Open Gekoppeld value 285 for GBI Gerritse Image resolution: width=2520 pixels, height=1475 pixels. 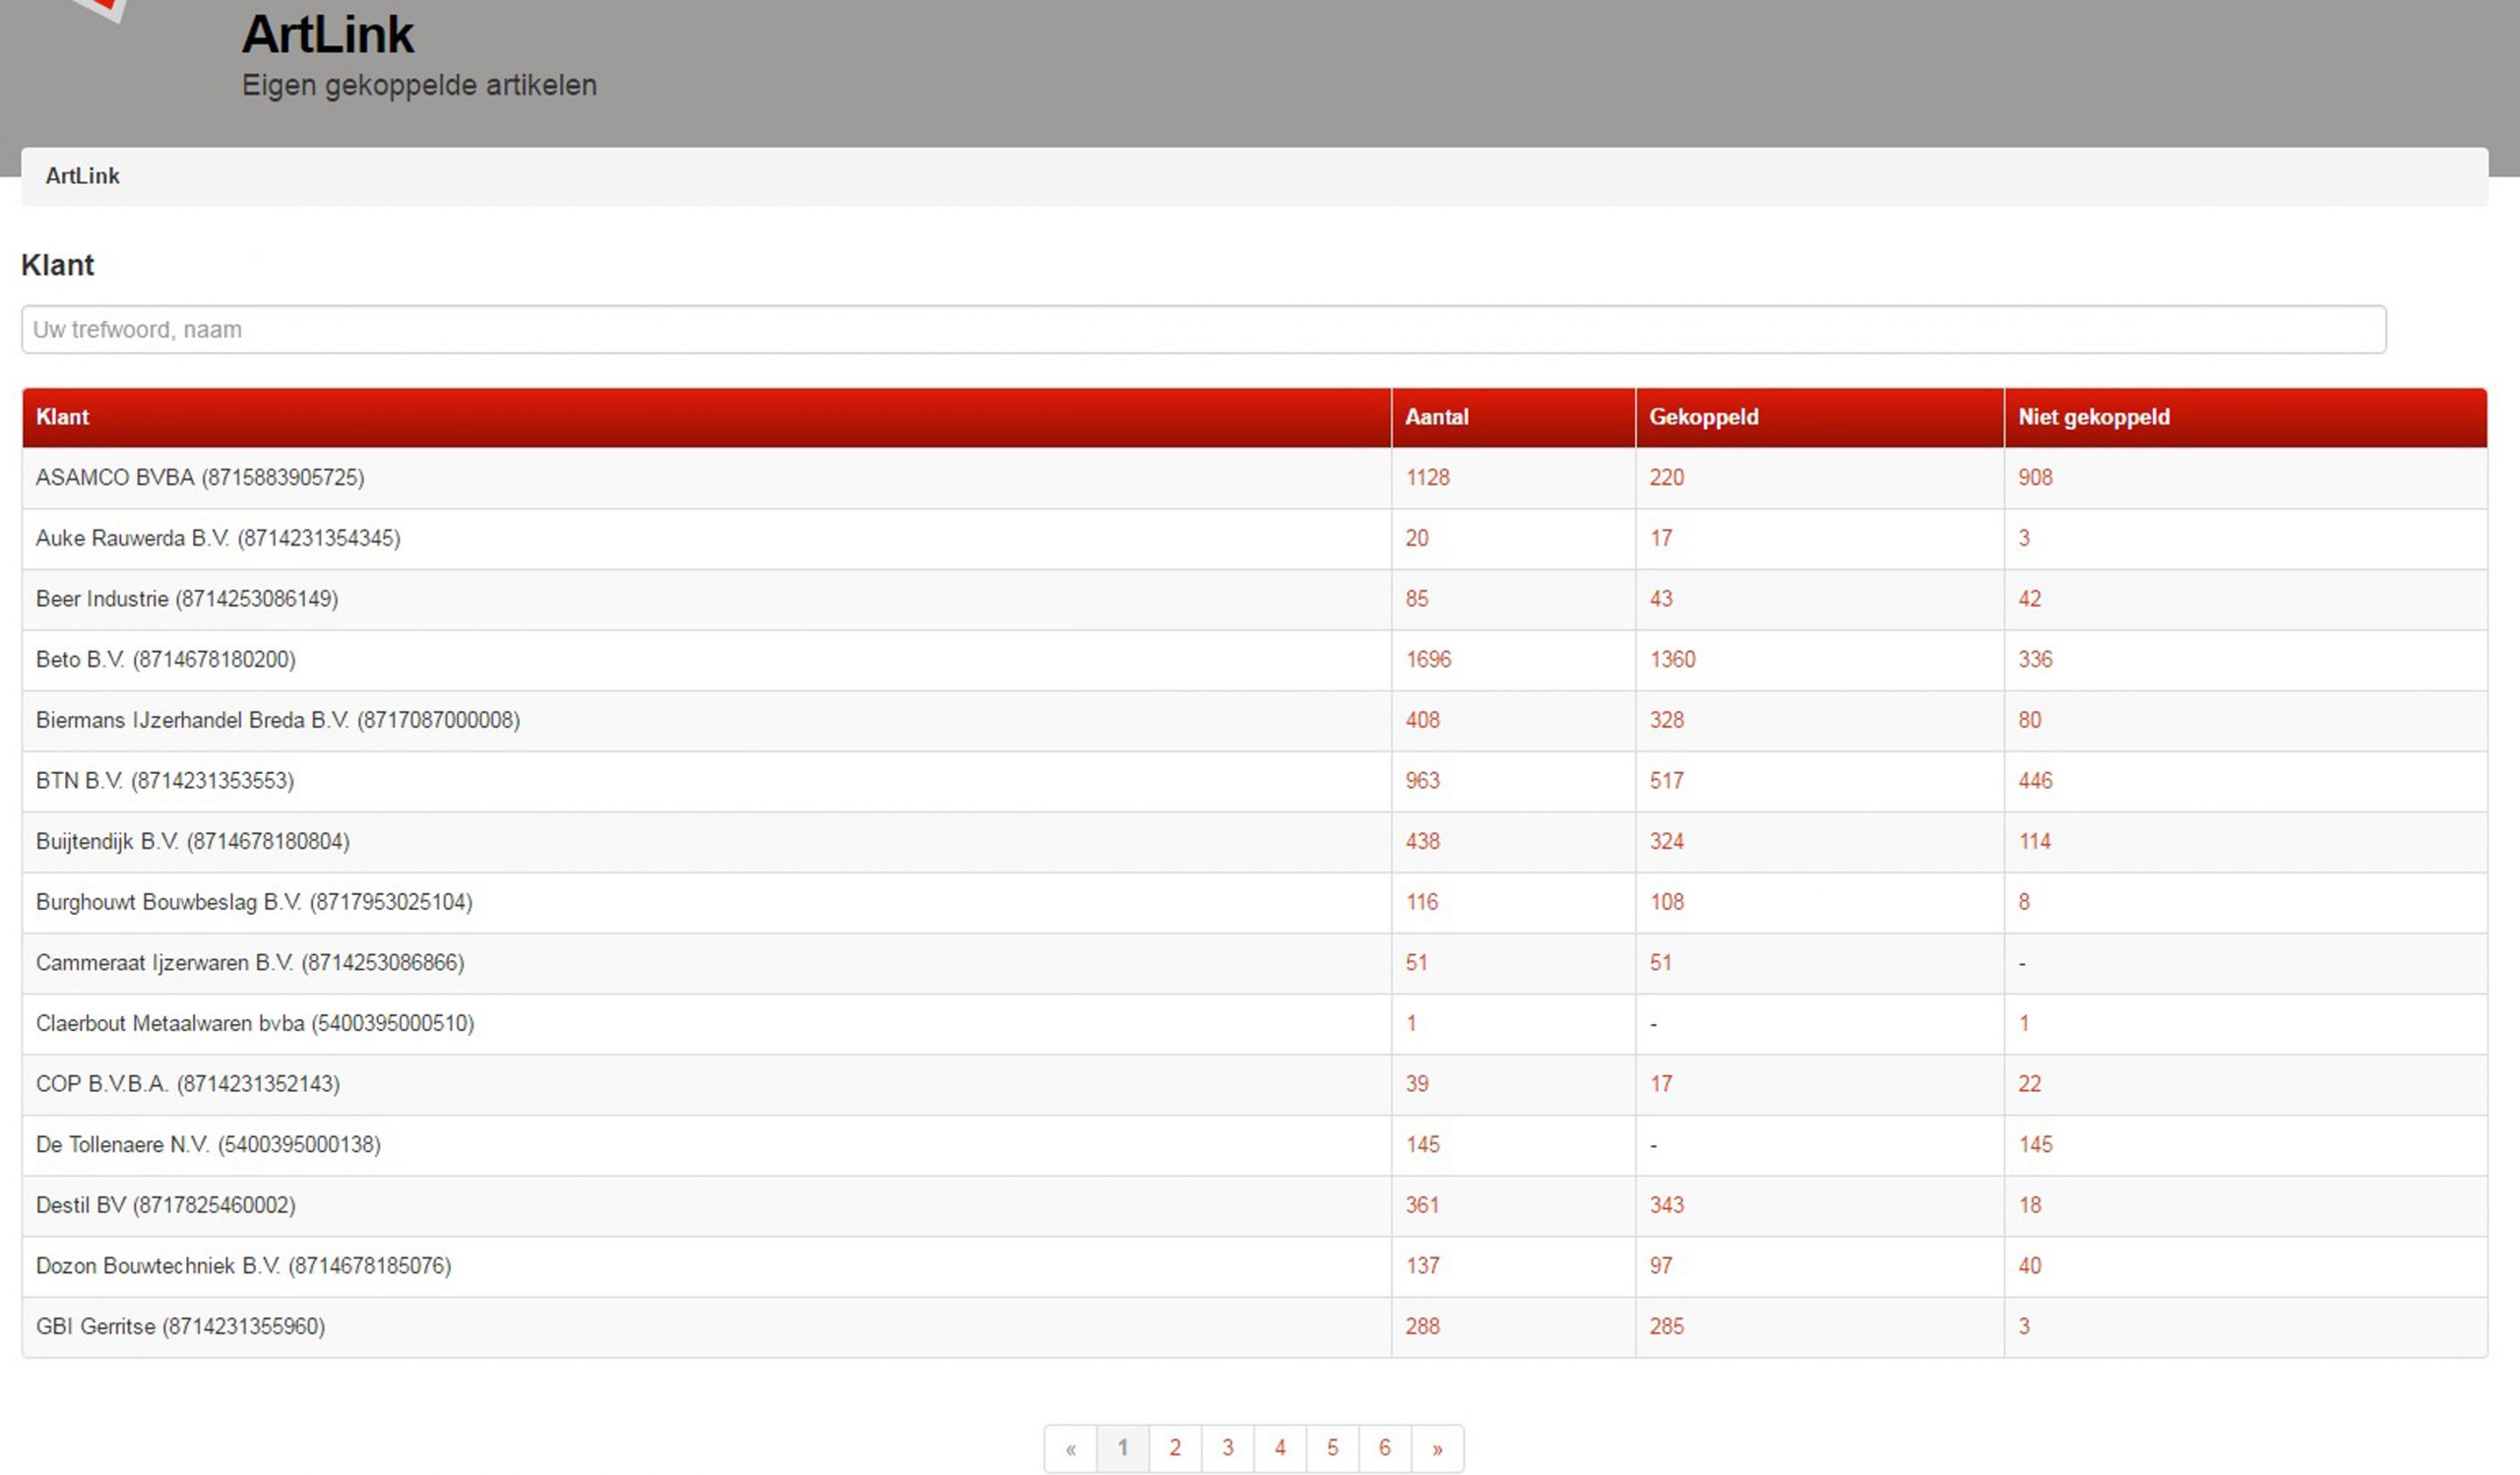[1666, 1327]
